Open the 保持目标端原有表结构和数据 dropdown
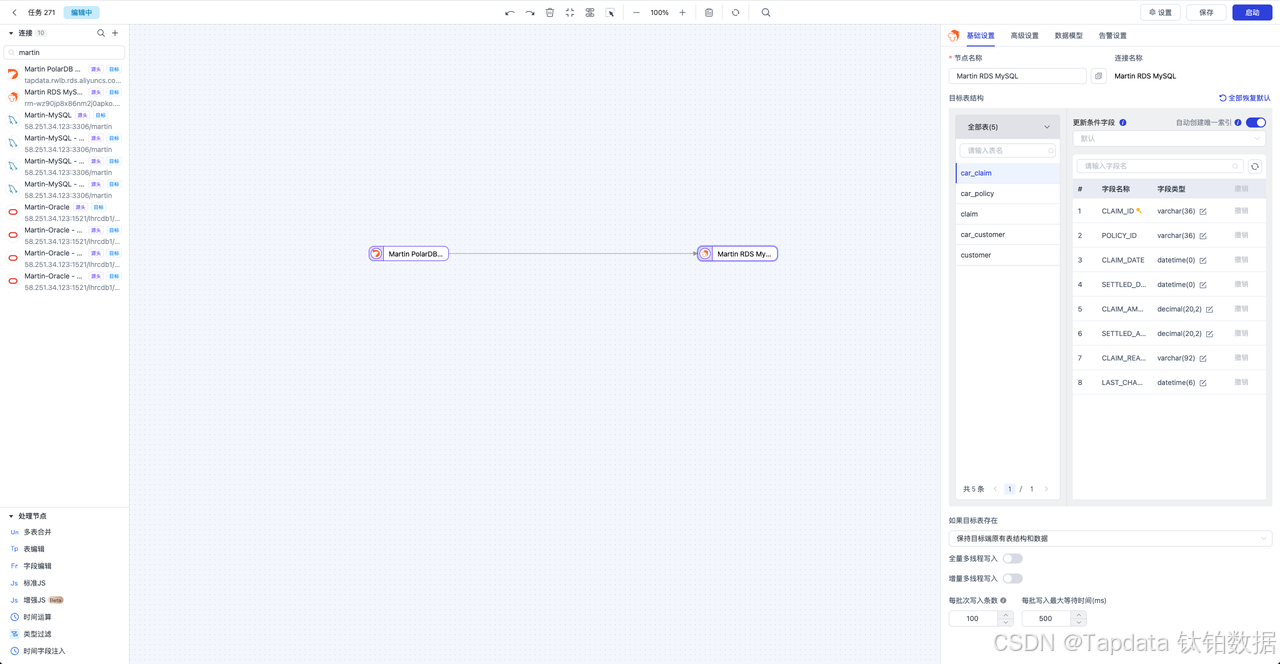 coord(1110,538)
